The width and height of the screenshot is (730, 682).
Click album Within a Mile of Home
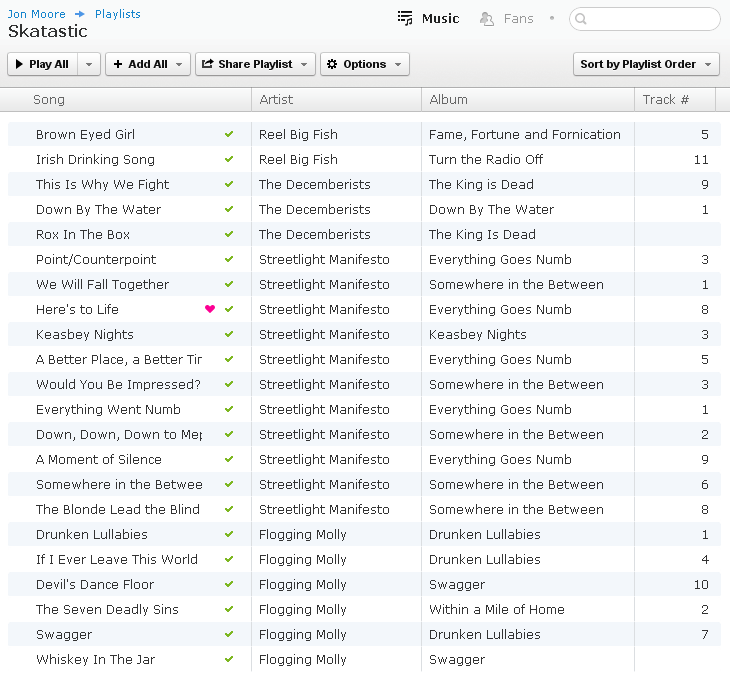pyautogui.click(x=496, y=609)
